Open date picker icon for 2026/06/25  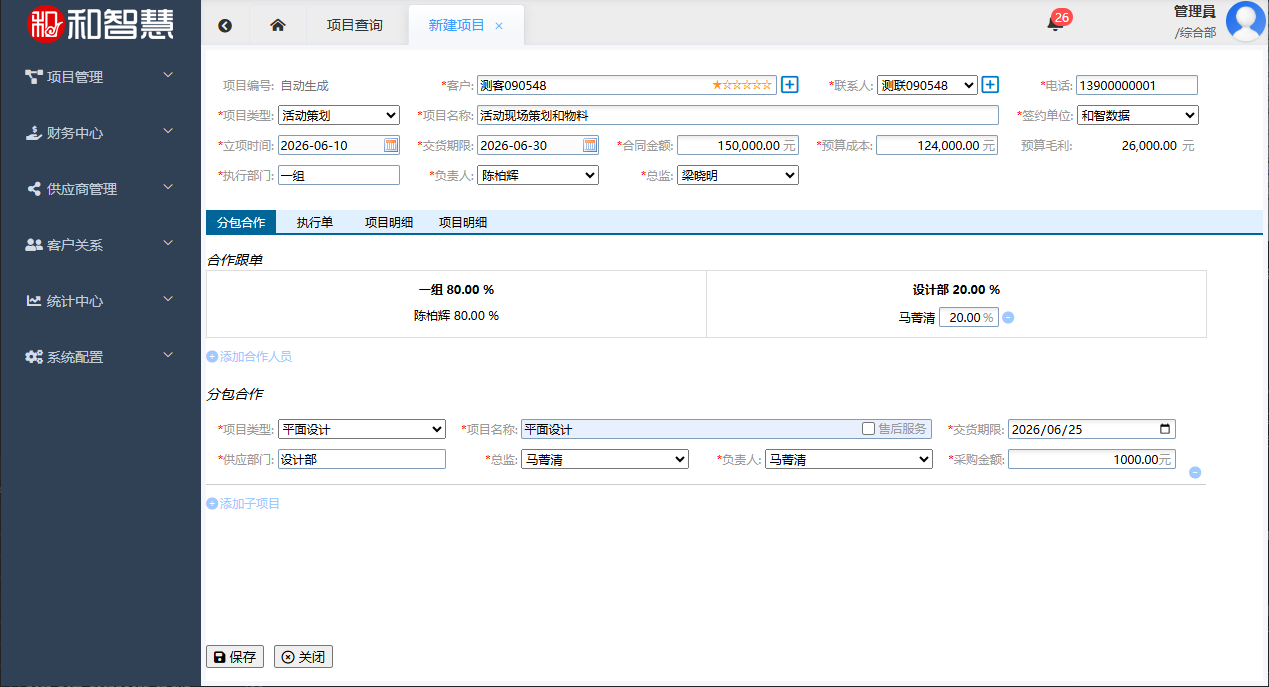(1165, 429)
